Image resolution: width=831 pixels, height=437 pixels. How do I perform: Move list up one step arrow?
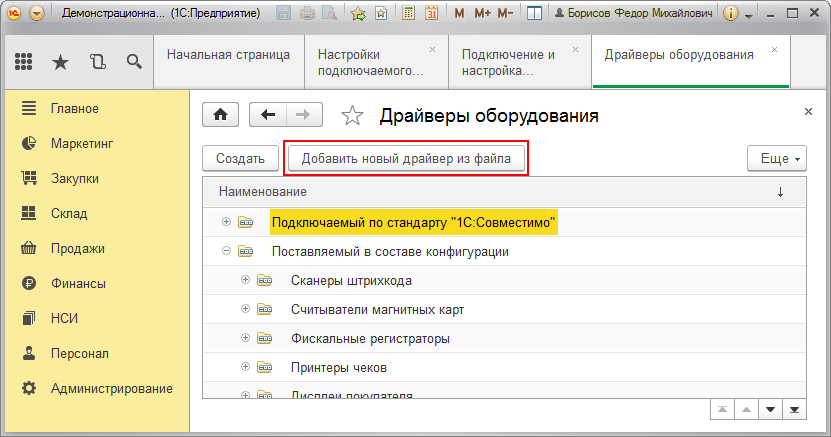[x=746, y=409]
